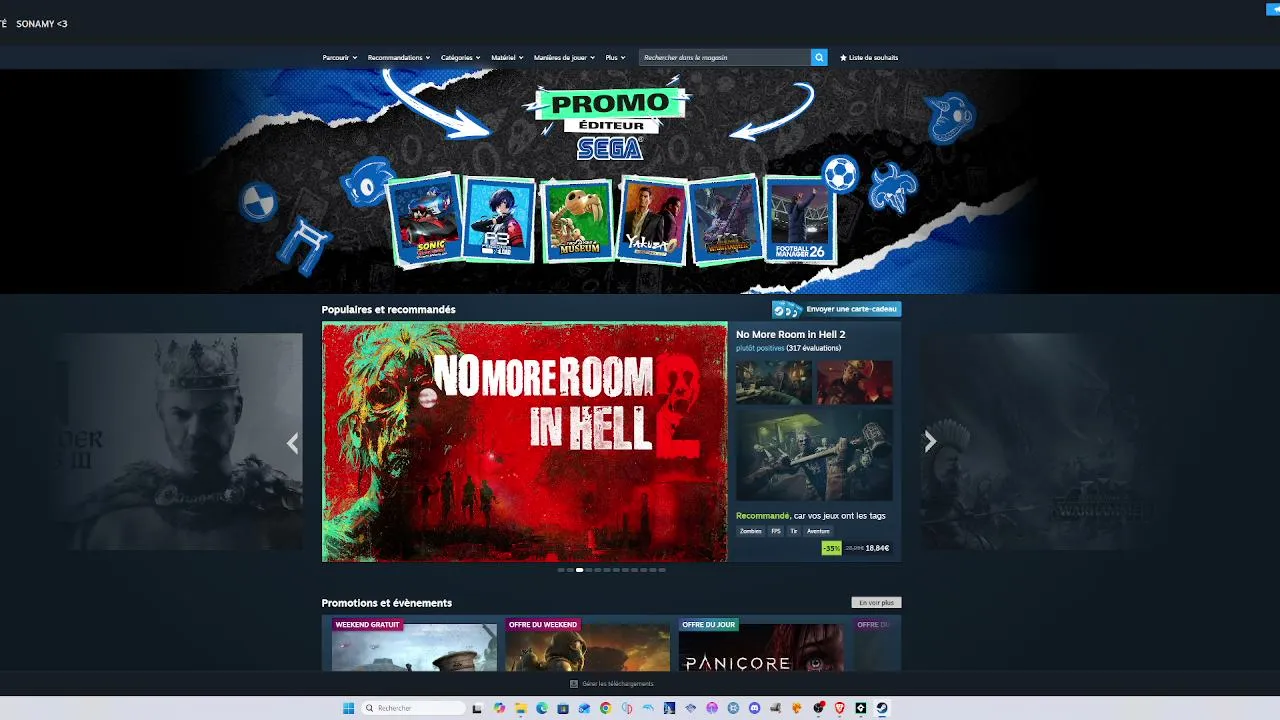Select third carousel pagination dot
The image size is (1280, 720).
click(579, 570)
